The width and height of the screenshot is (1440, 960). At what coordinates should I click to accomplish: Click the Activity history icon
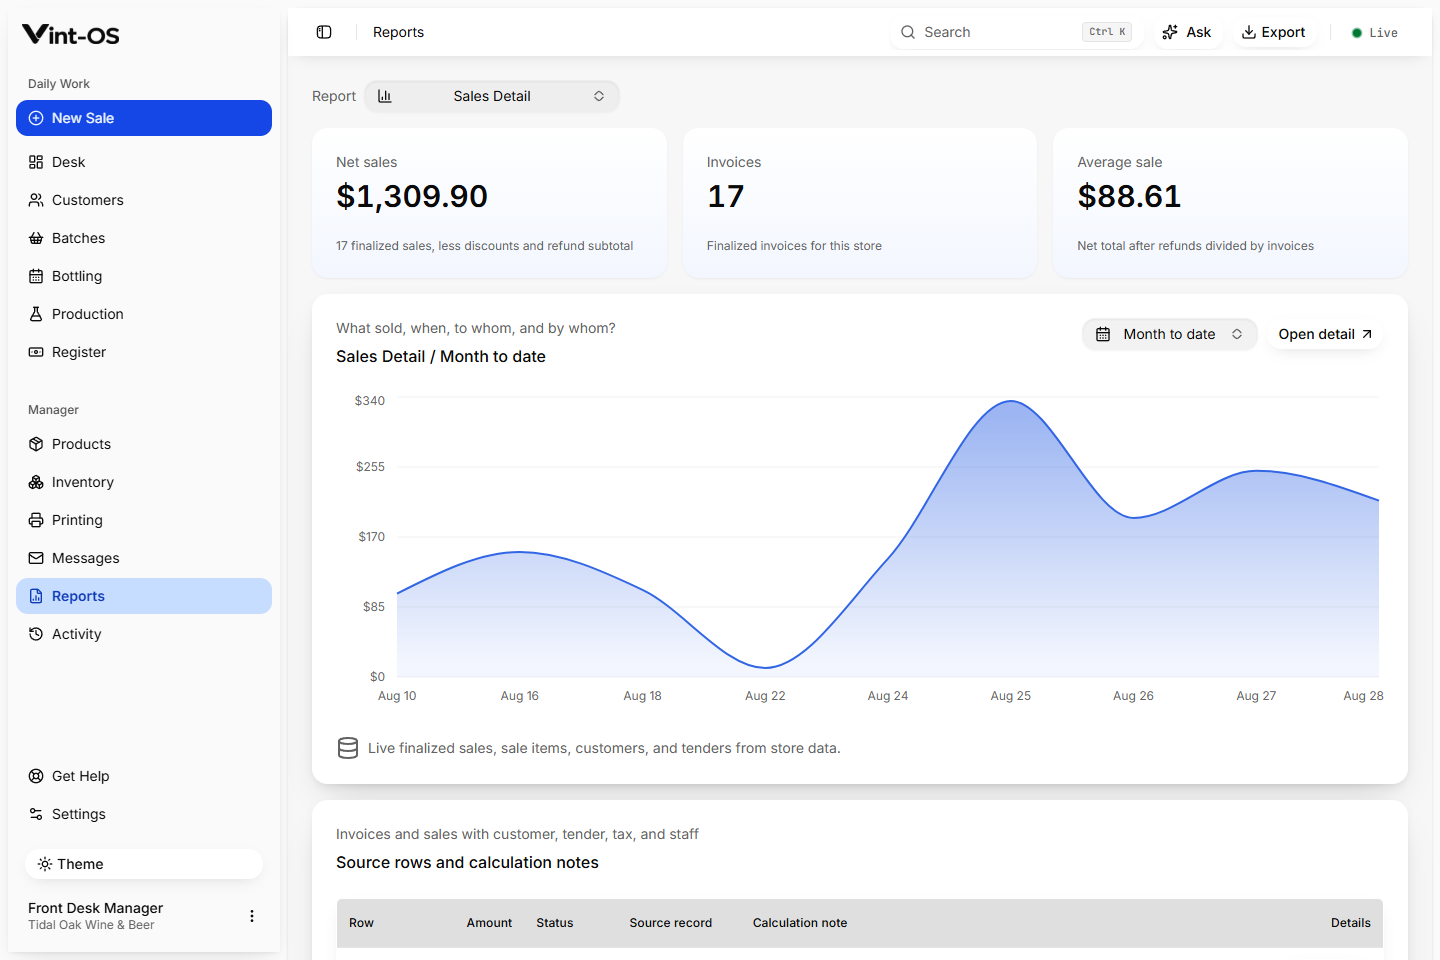36,634
